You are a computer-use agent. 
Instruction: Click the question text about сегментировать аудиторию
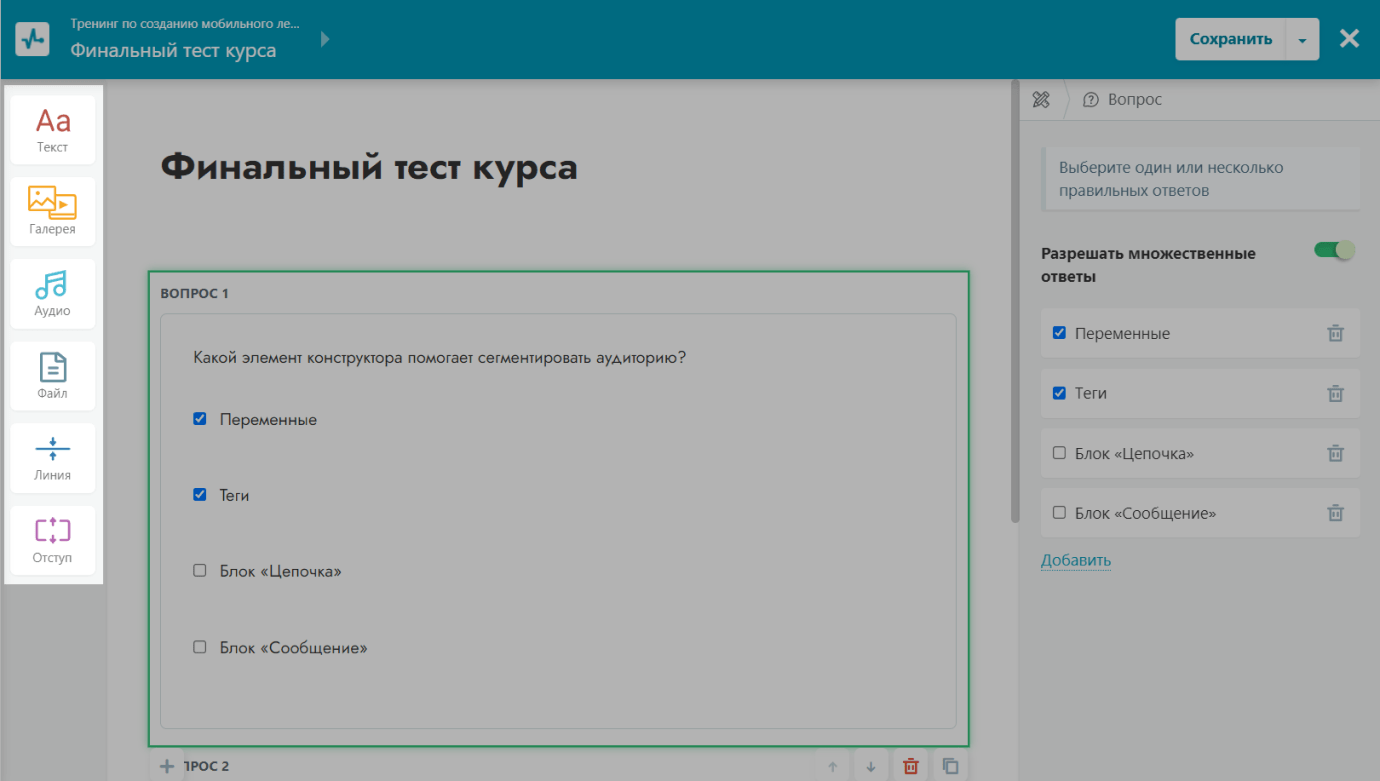coord(439,358)
